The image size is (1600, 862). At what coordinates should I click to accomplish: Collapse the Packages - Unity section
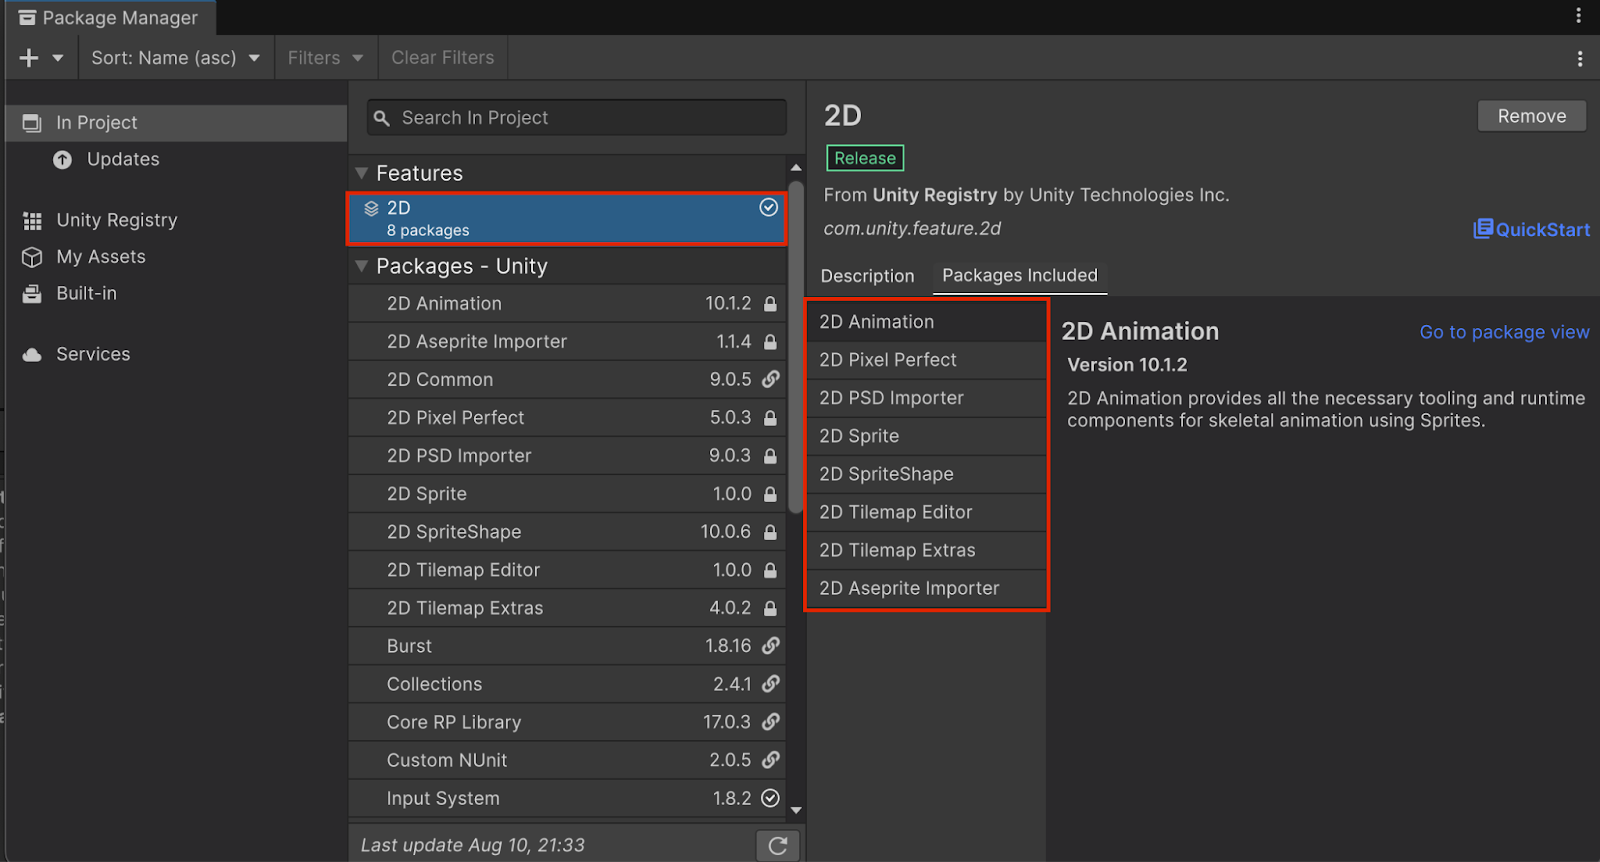point(362,266)
